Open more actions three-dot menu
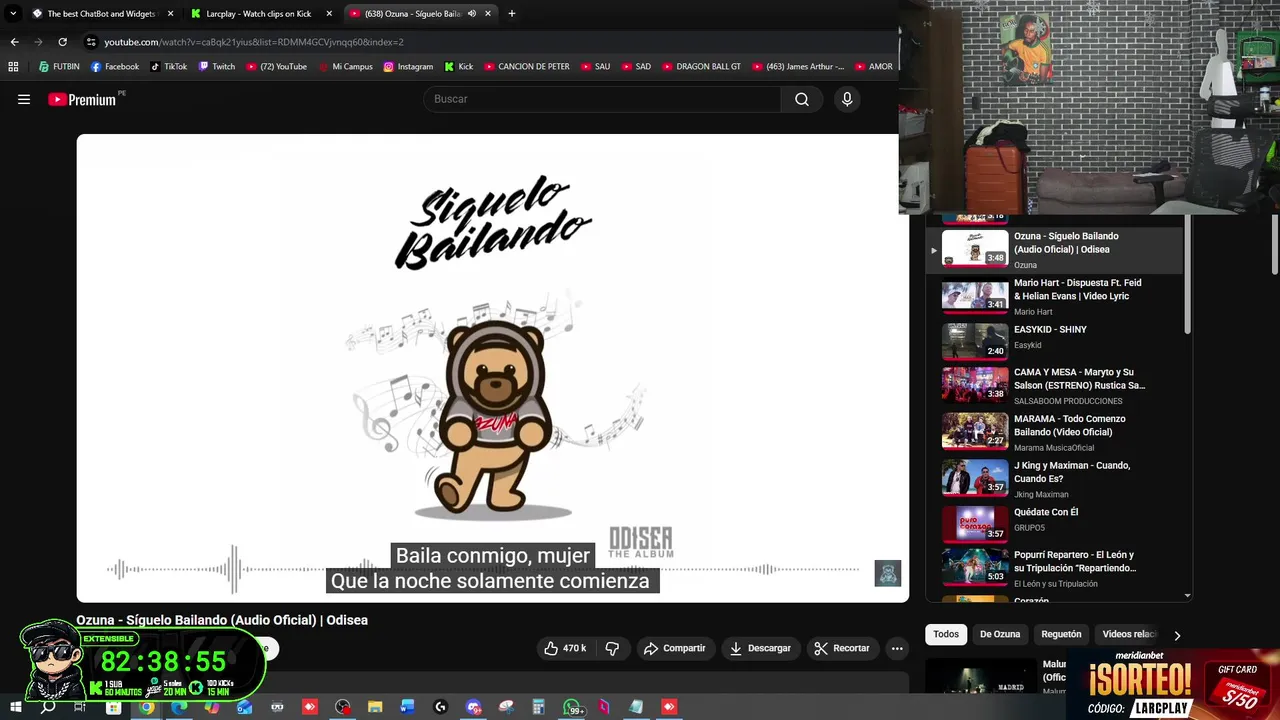The height and width of the screenshot is (720, 1280). 897,648
